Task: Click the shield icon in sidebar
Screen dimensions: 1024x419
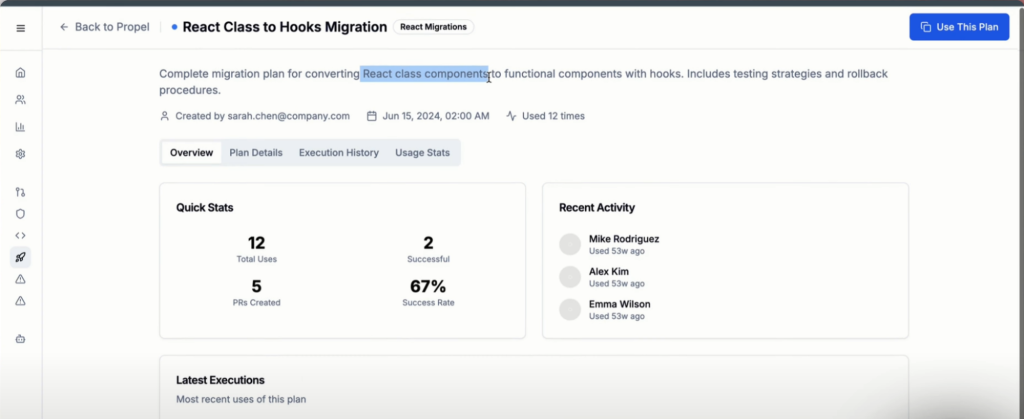Action: 20,213
